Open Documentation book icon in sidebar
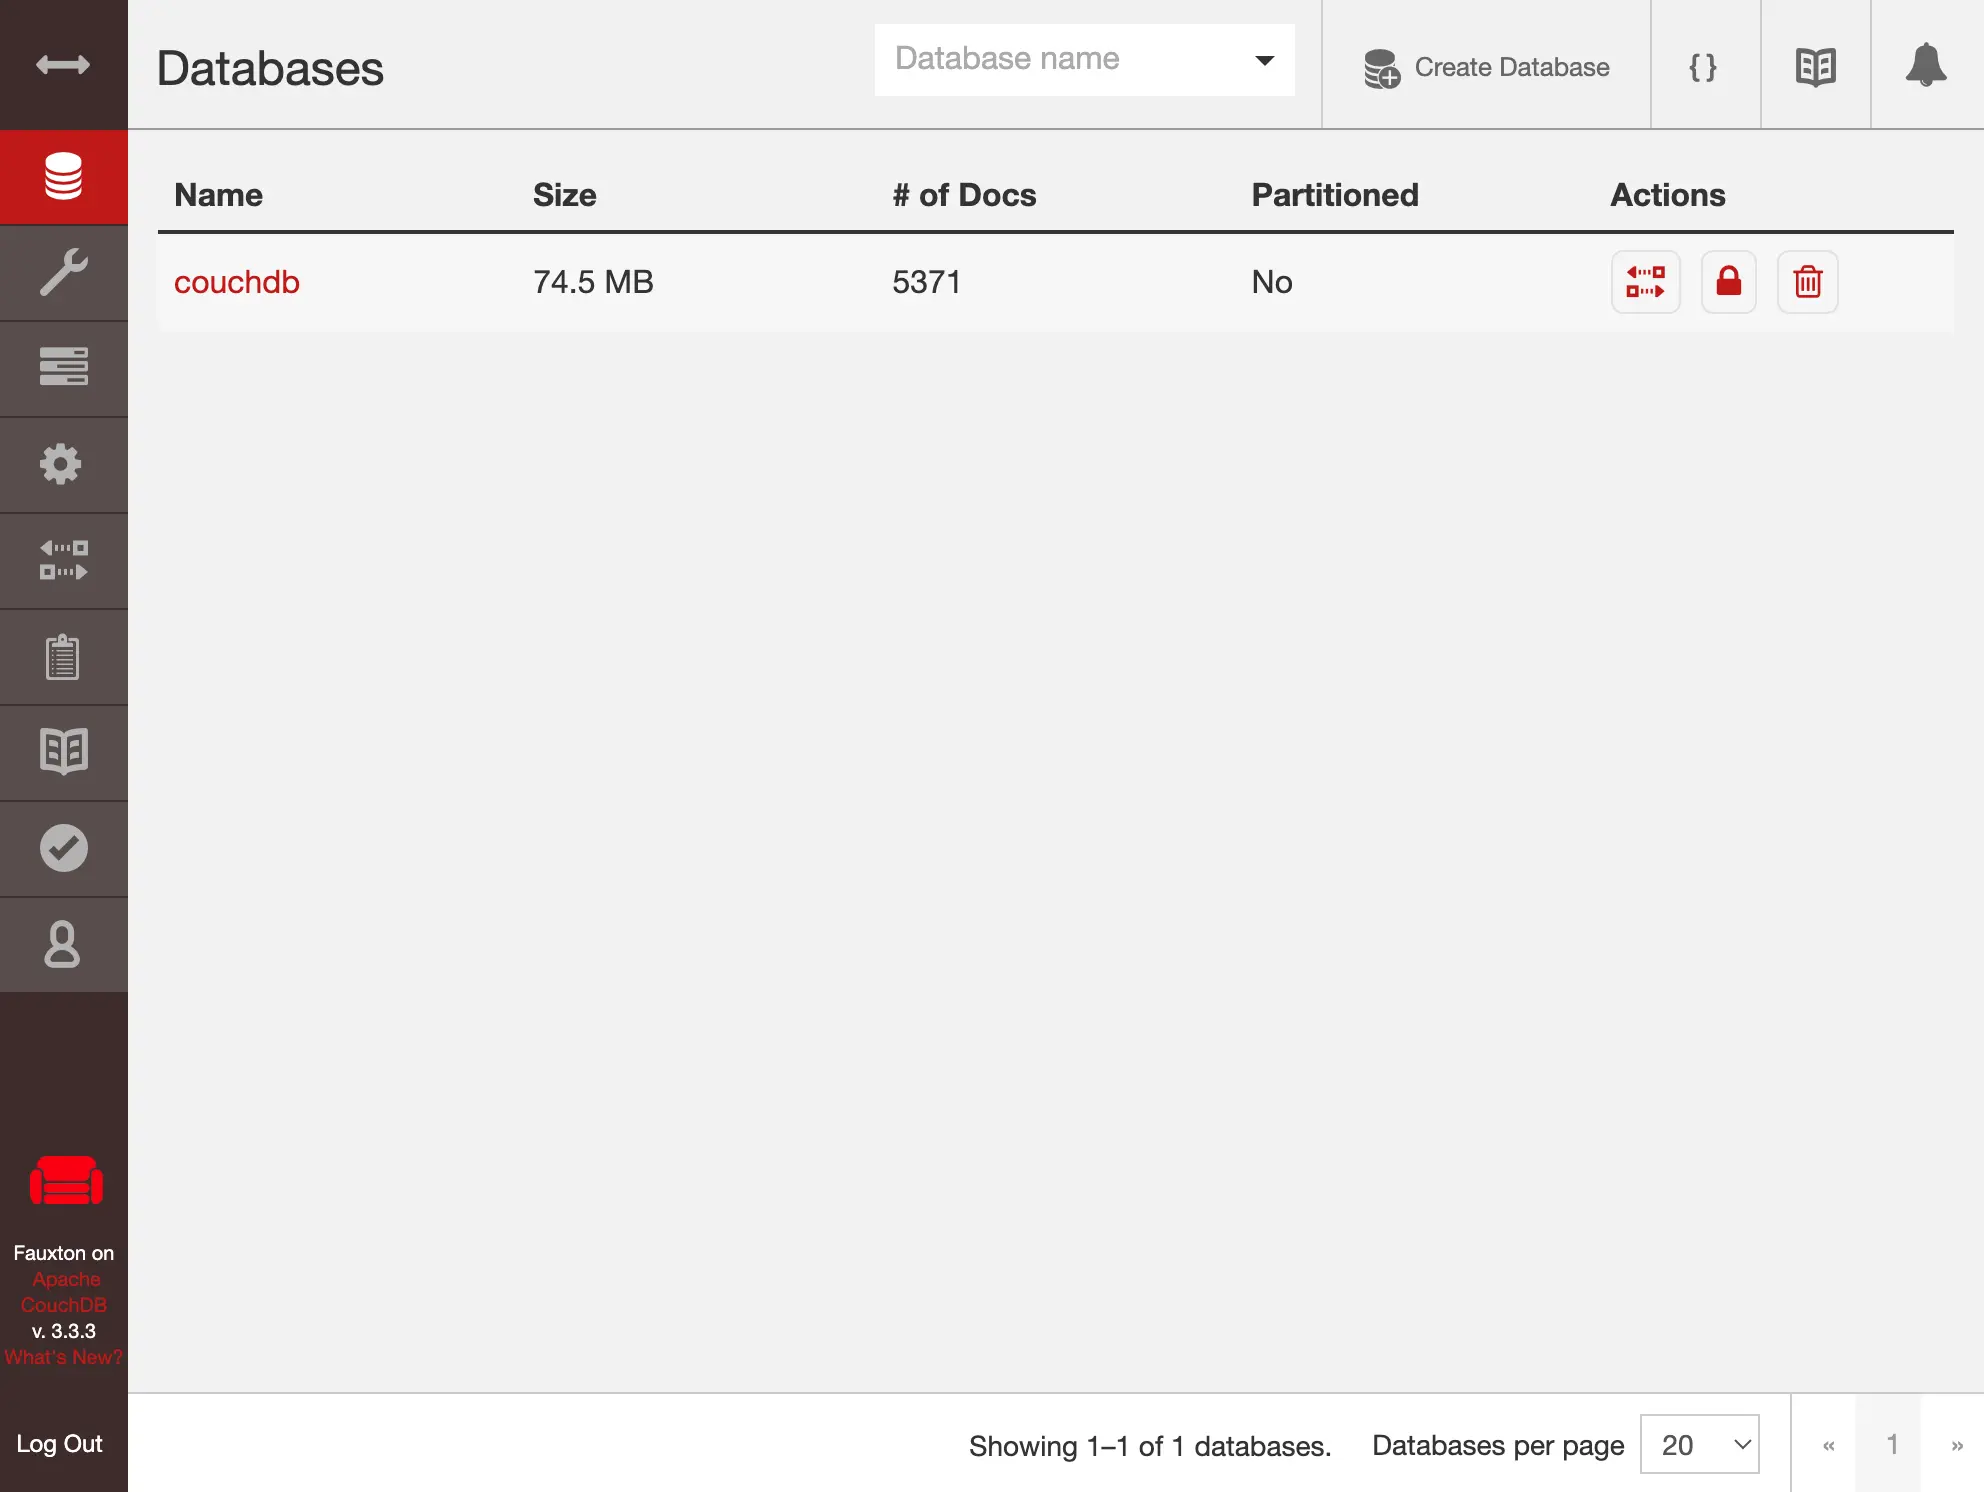1984x1492 pixels. point(63,752)
